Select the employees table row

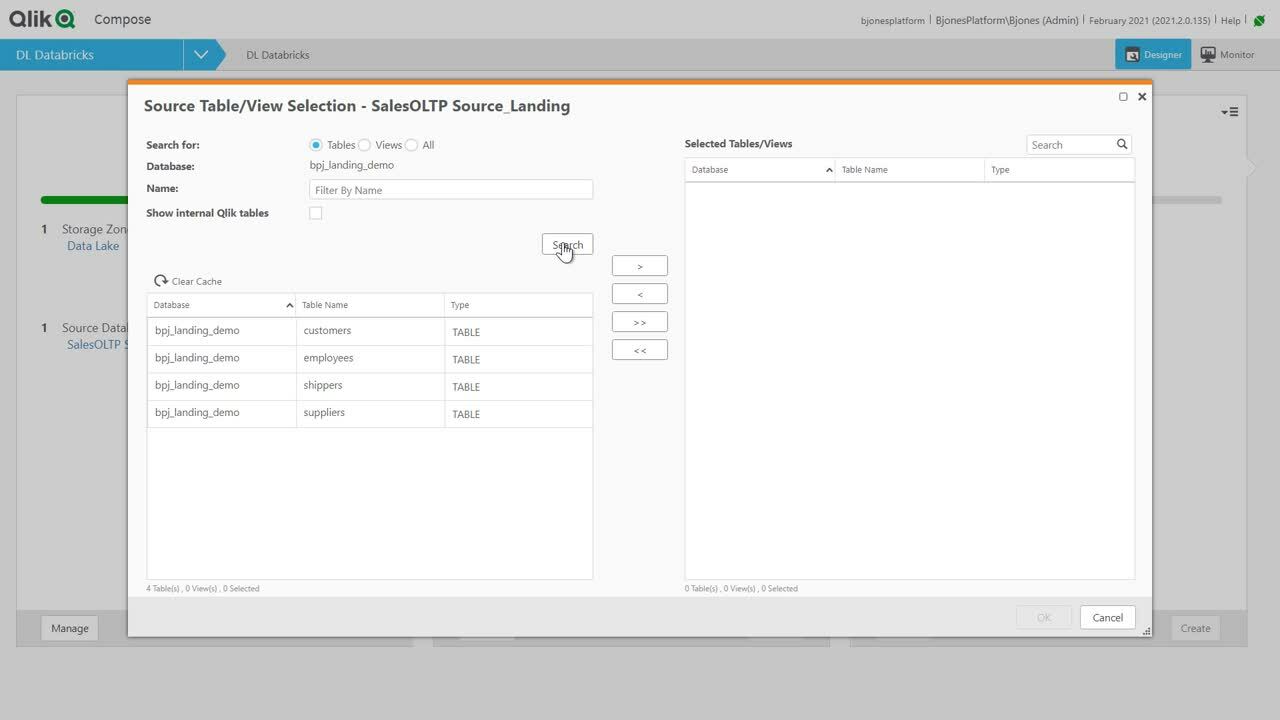click(370, 358)
